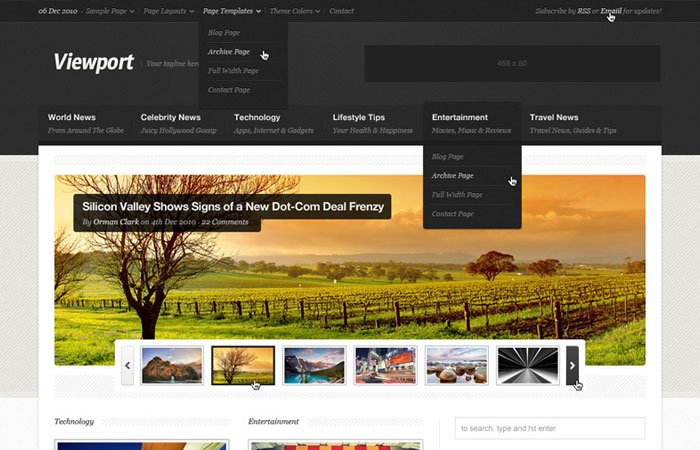Image resolution: width=700 pixels, height=450 pixels.
Task: Open the Travel News category
Action: [573, 124]
